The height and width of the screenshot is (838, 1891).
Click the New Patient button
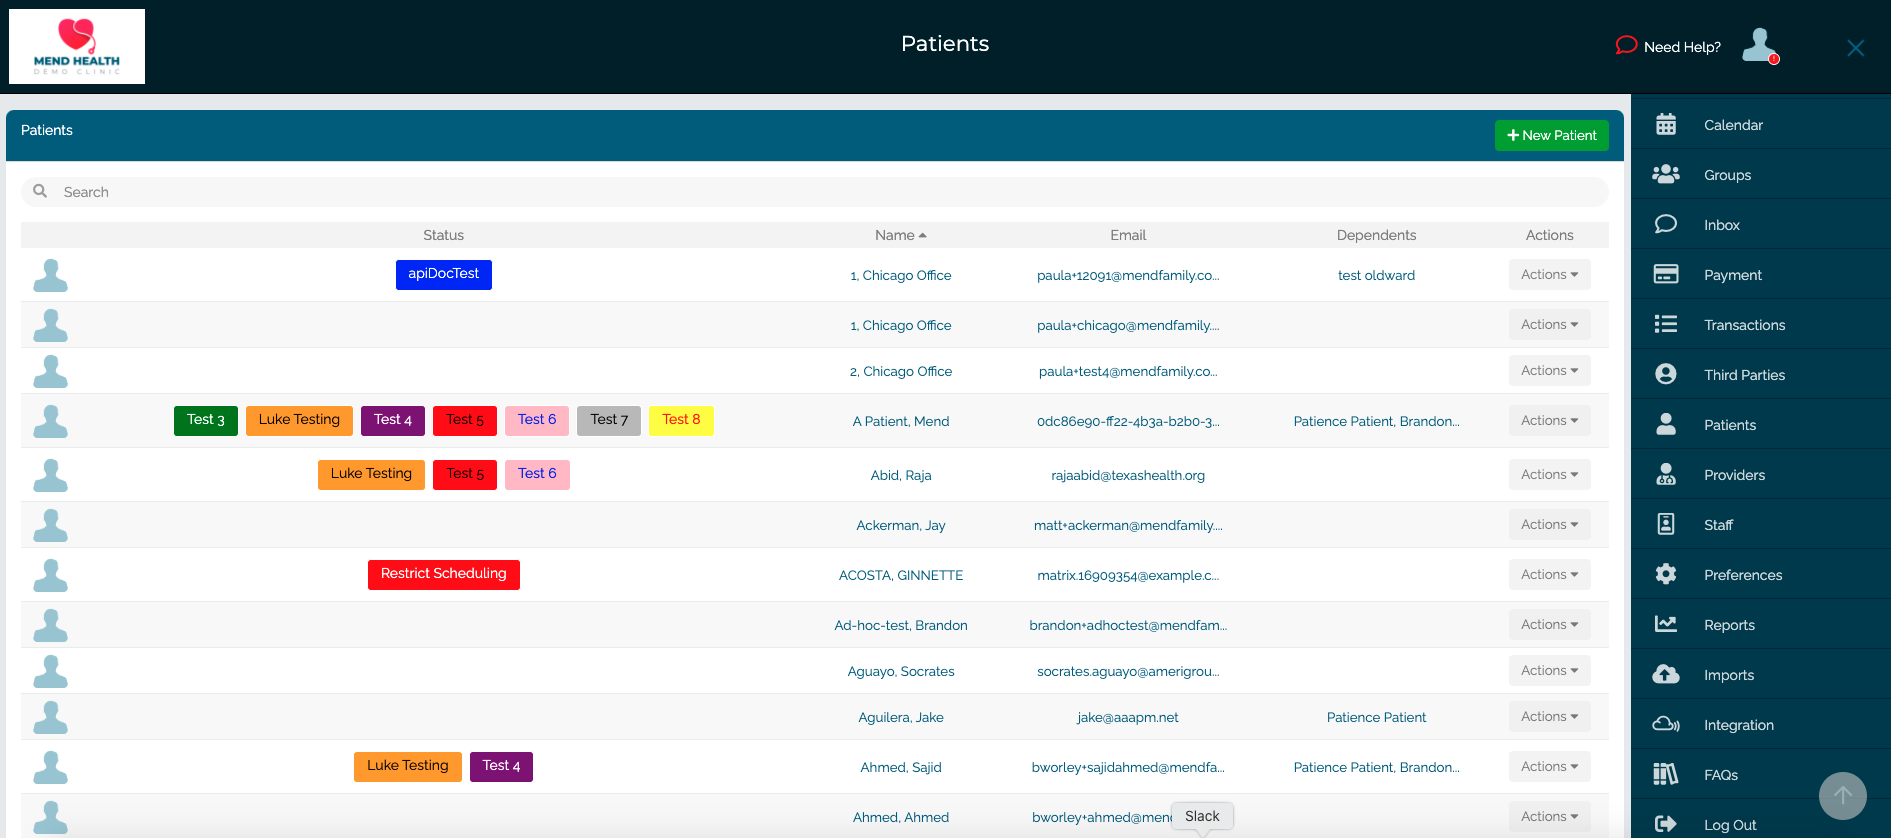(1551, 136)
